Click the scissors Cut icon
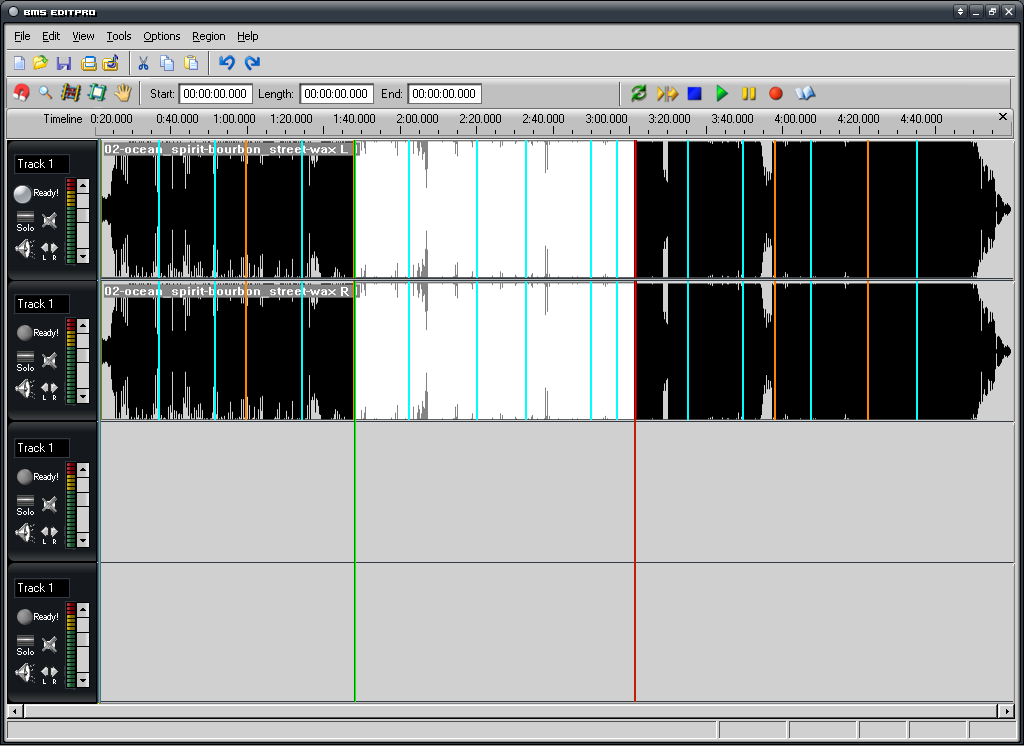The height and width of the screenshot is (746, 1024). (x=142, y=63)
